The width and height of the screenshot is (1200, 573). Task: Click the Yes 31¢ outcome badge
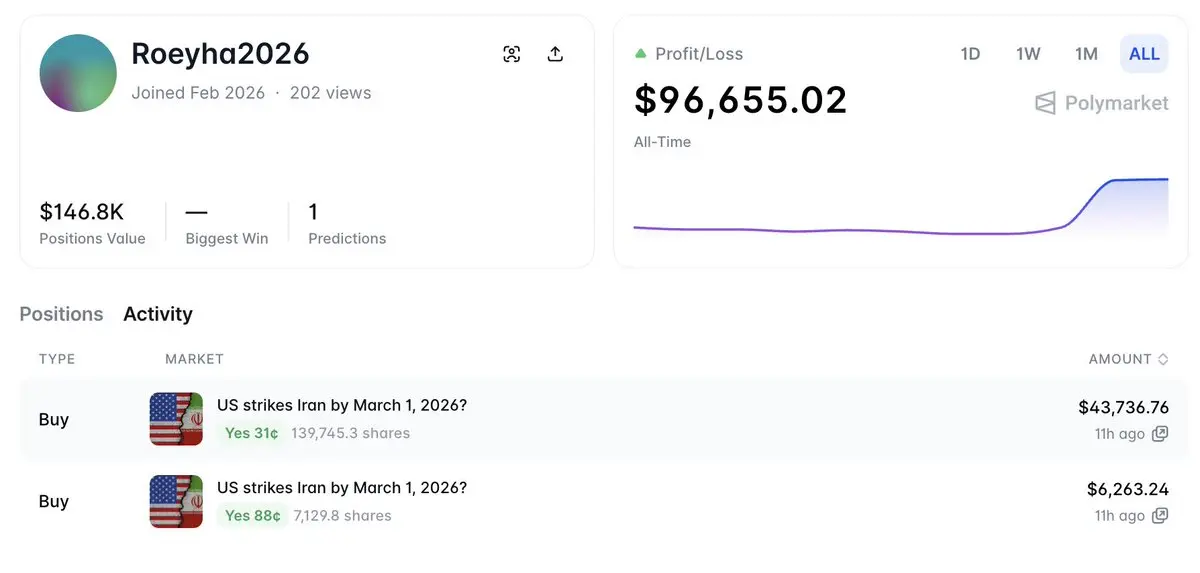[x=252, y=433]
